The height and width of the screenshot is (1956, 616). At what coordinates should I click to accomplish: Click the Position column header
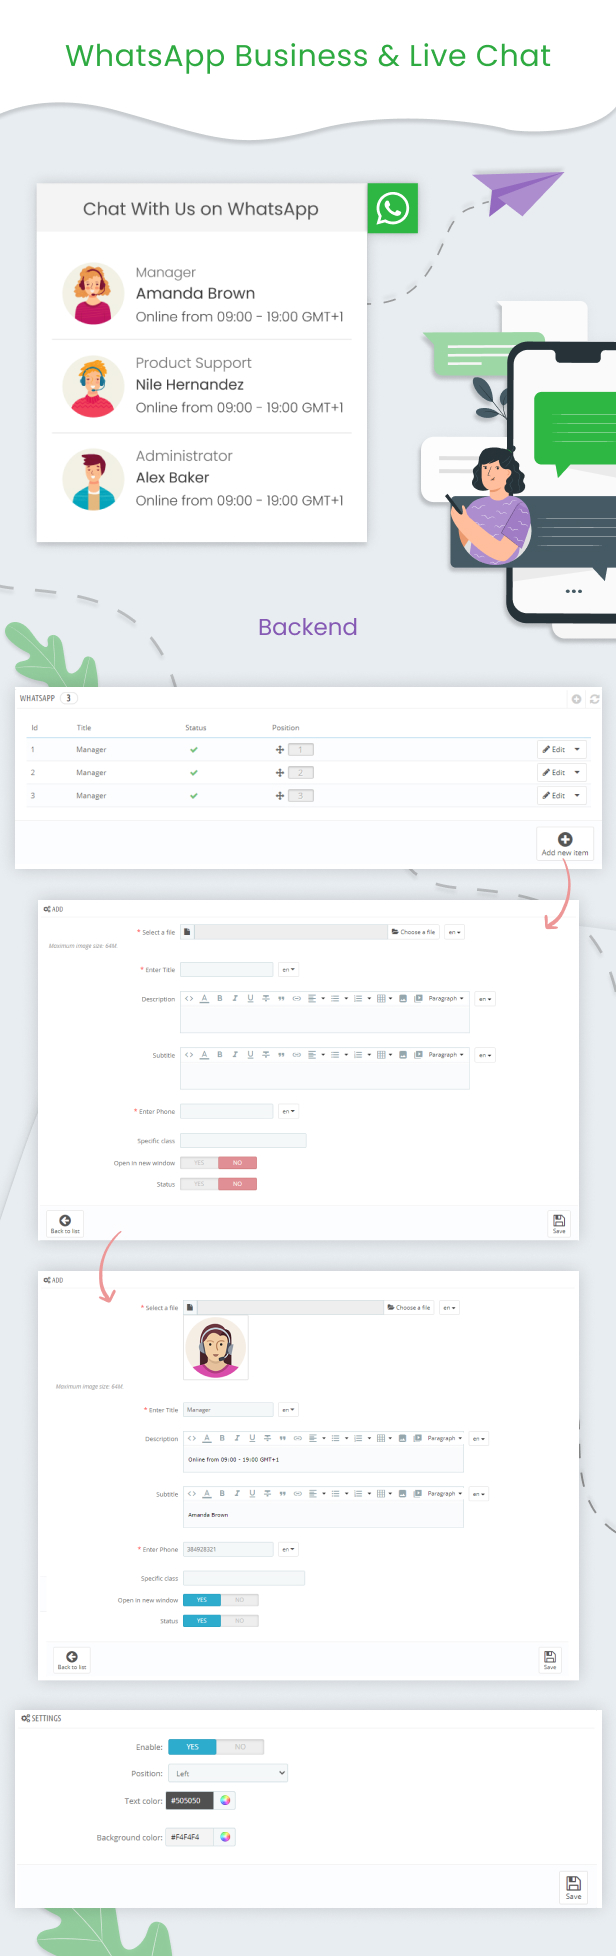(x=286, y=728)
